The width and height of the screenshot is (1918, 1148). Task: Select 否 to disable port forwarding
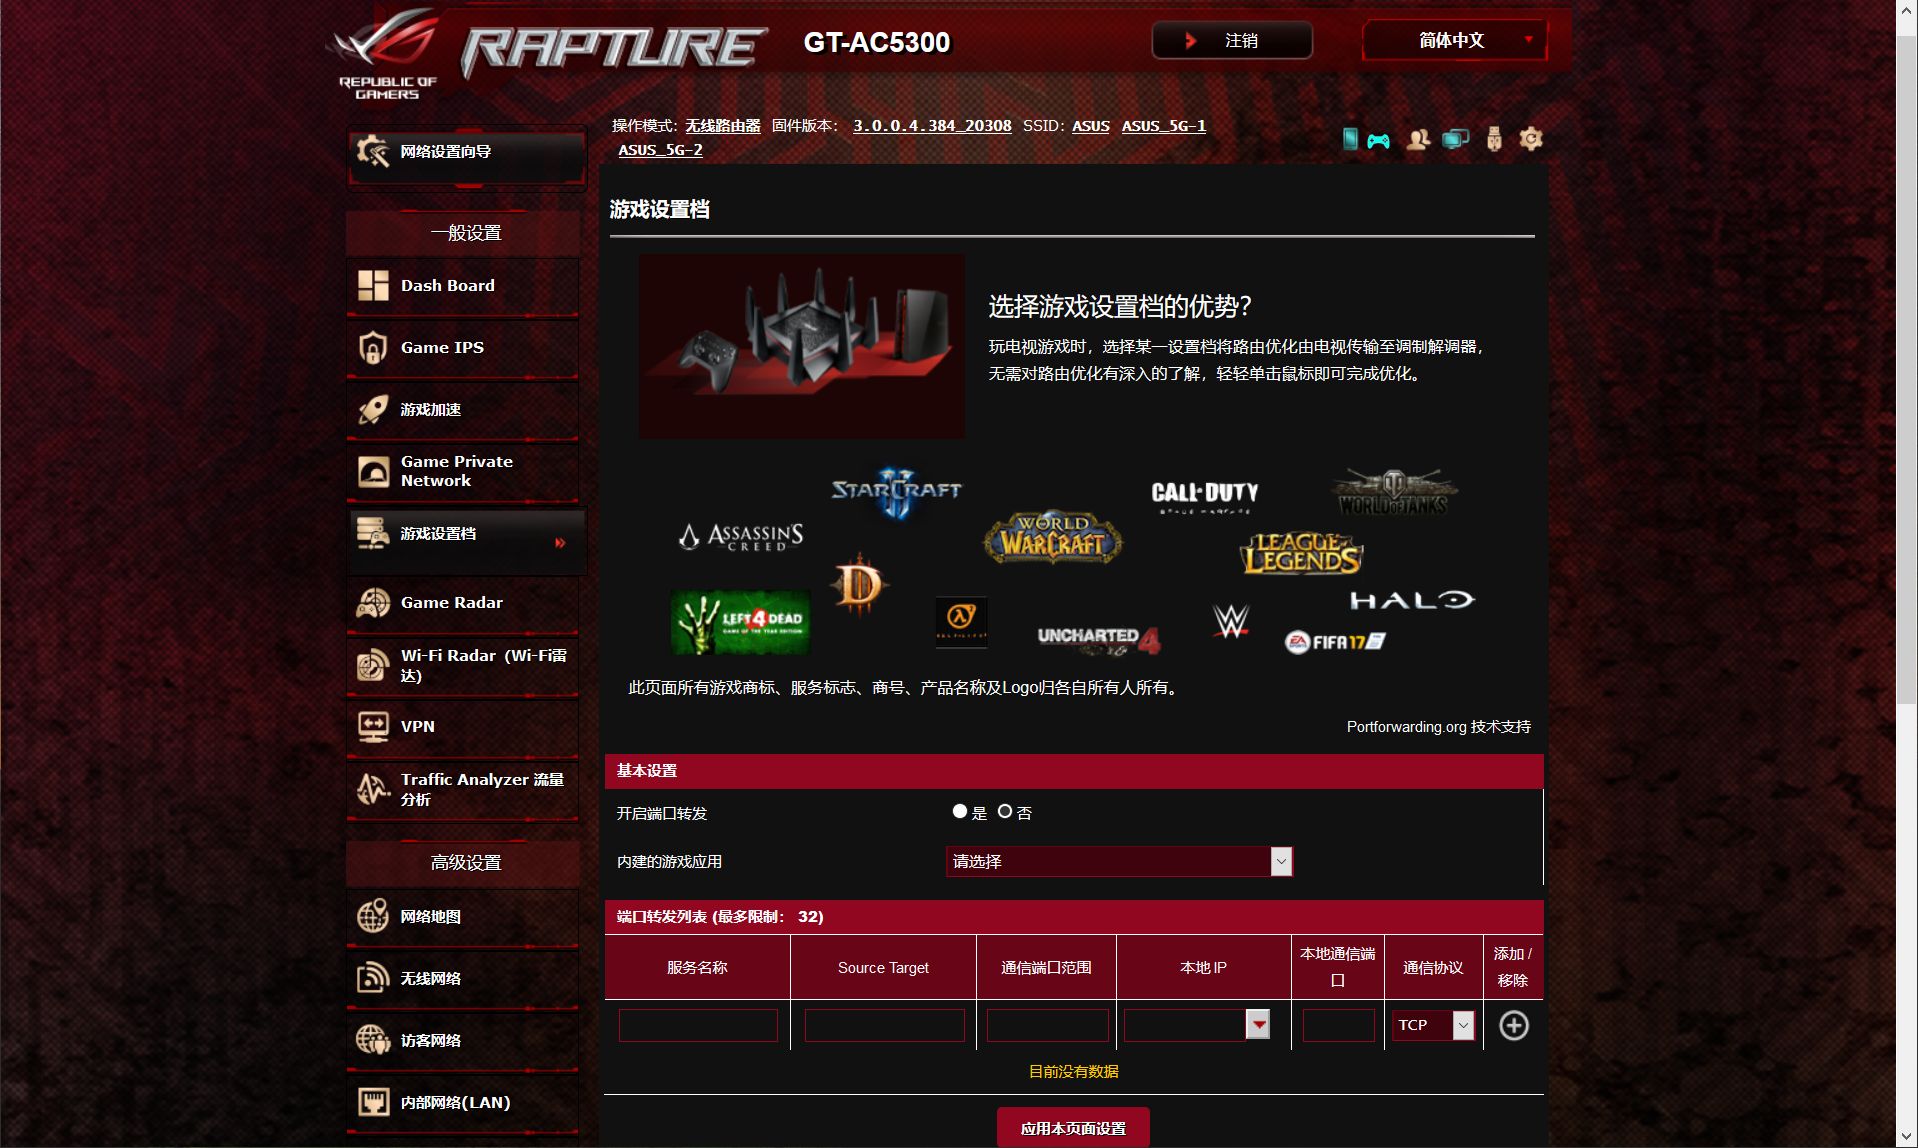(1005, 812)
